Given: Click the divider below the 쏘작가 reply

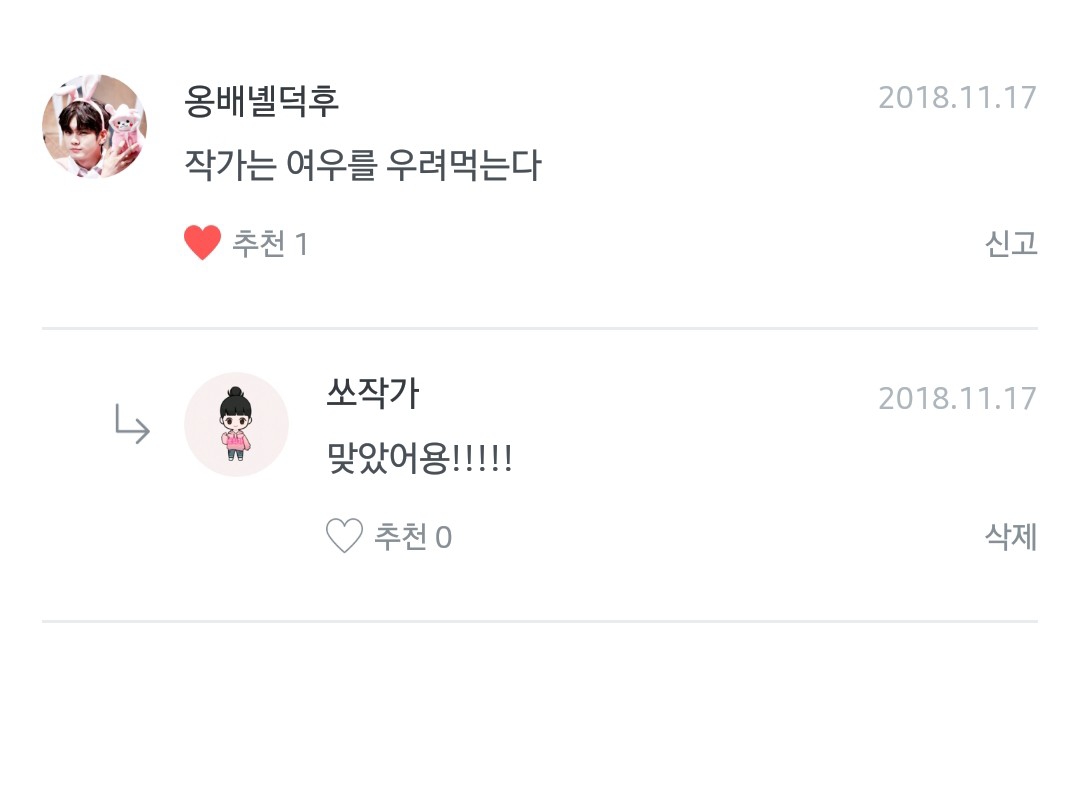Looking at the screenshot, I should click(x=540, y=621).
